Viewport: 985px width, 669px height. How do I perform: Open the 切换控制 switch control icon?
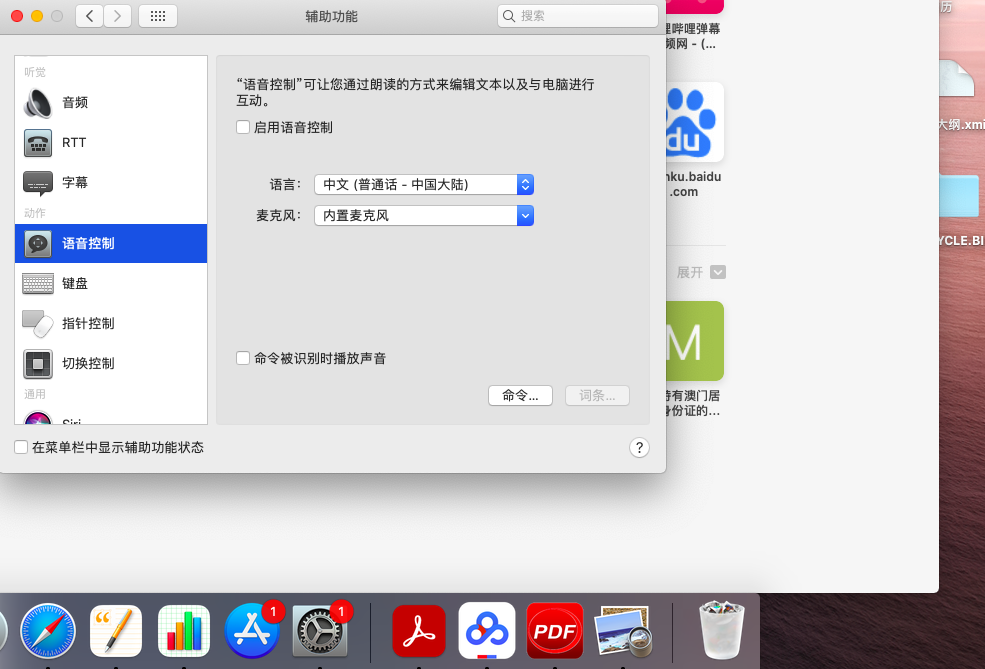point(38,364)
